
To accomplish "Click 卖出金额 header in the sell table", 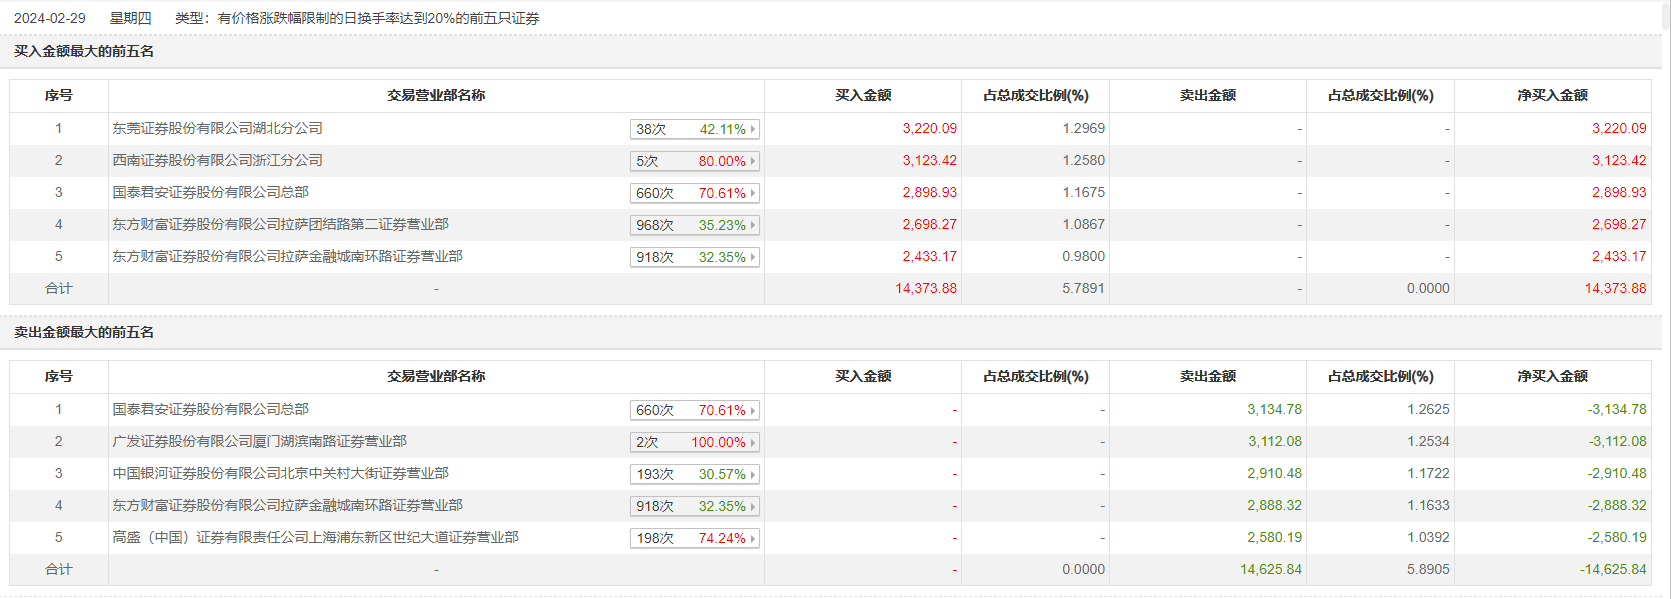I will coord(1207,376).
